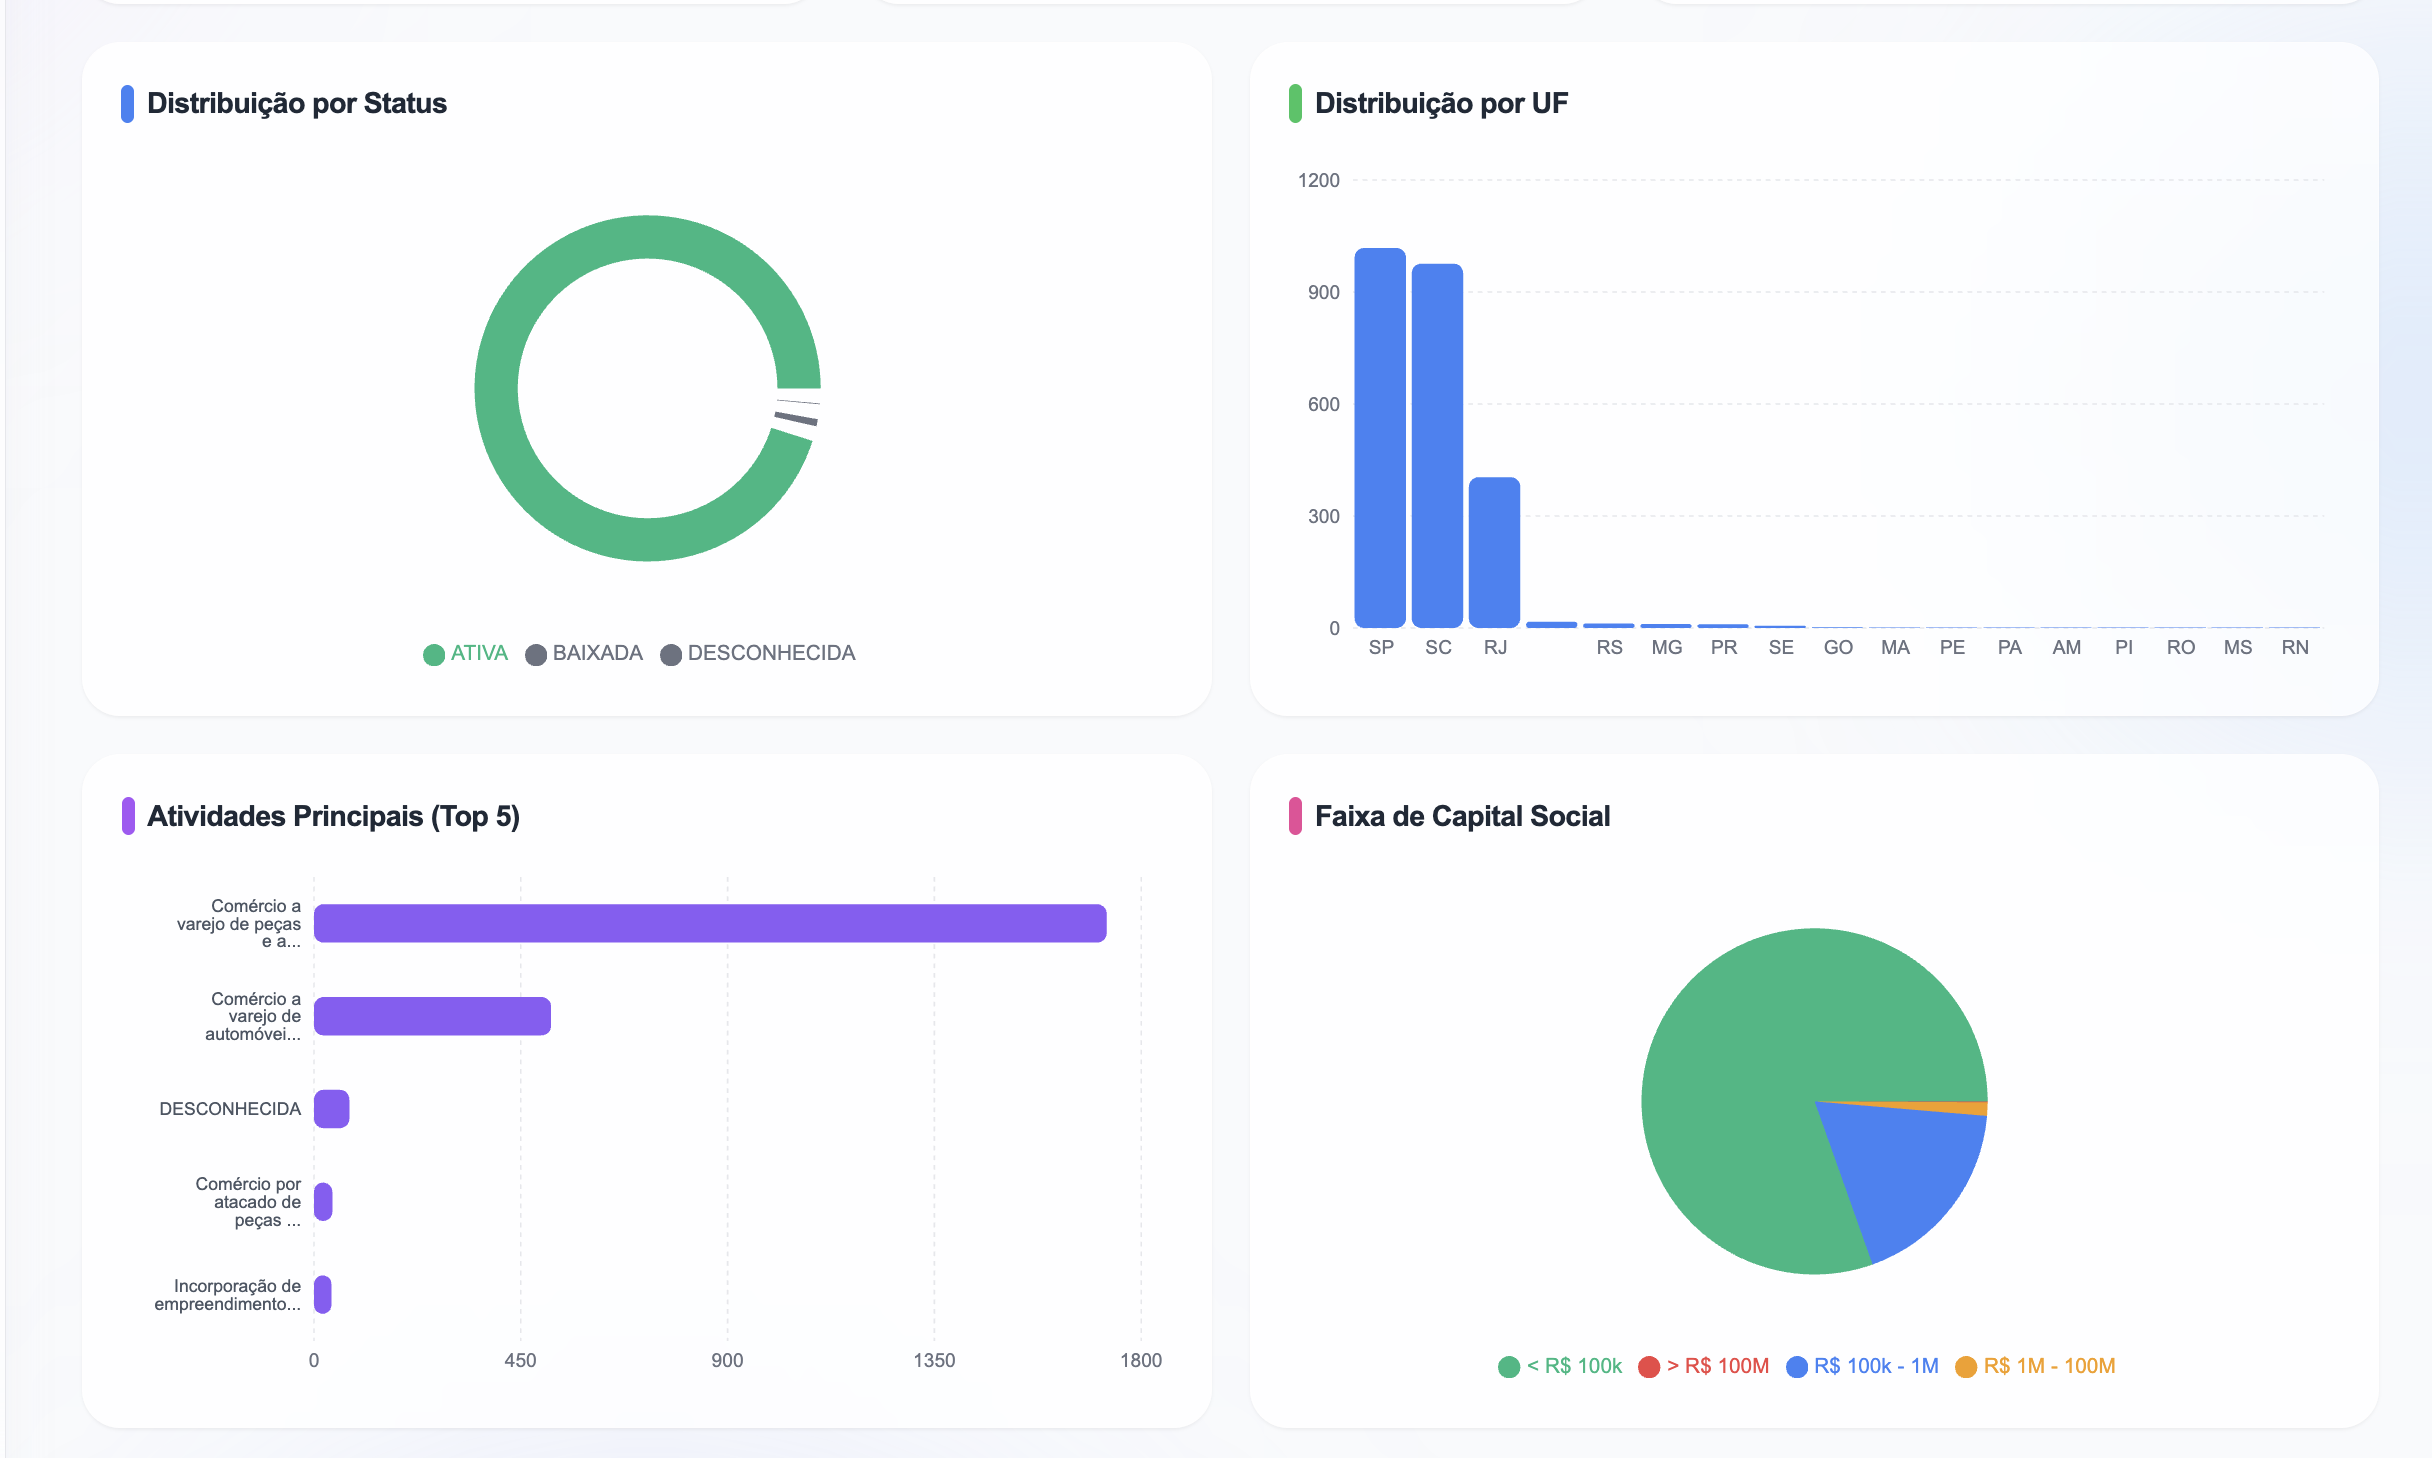Toggle 'R$ 1M - 100M' legend item
The image size is (2432, 1458).
[2035, 1366]
